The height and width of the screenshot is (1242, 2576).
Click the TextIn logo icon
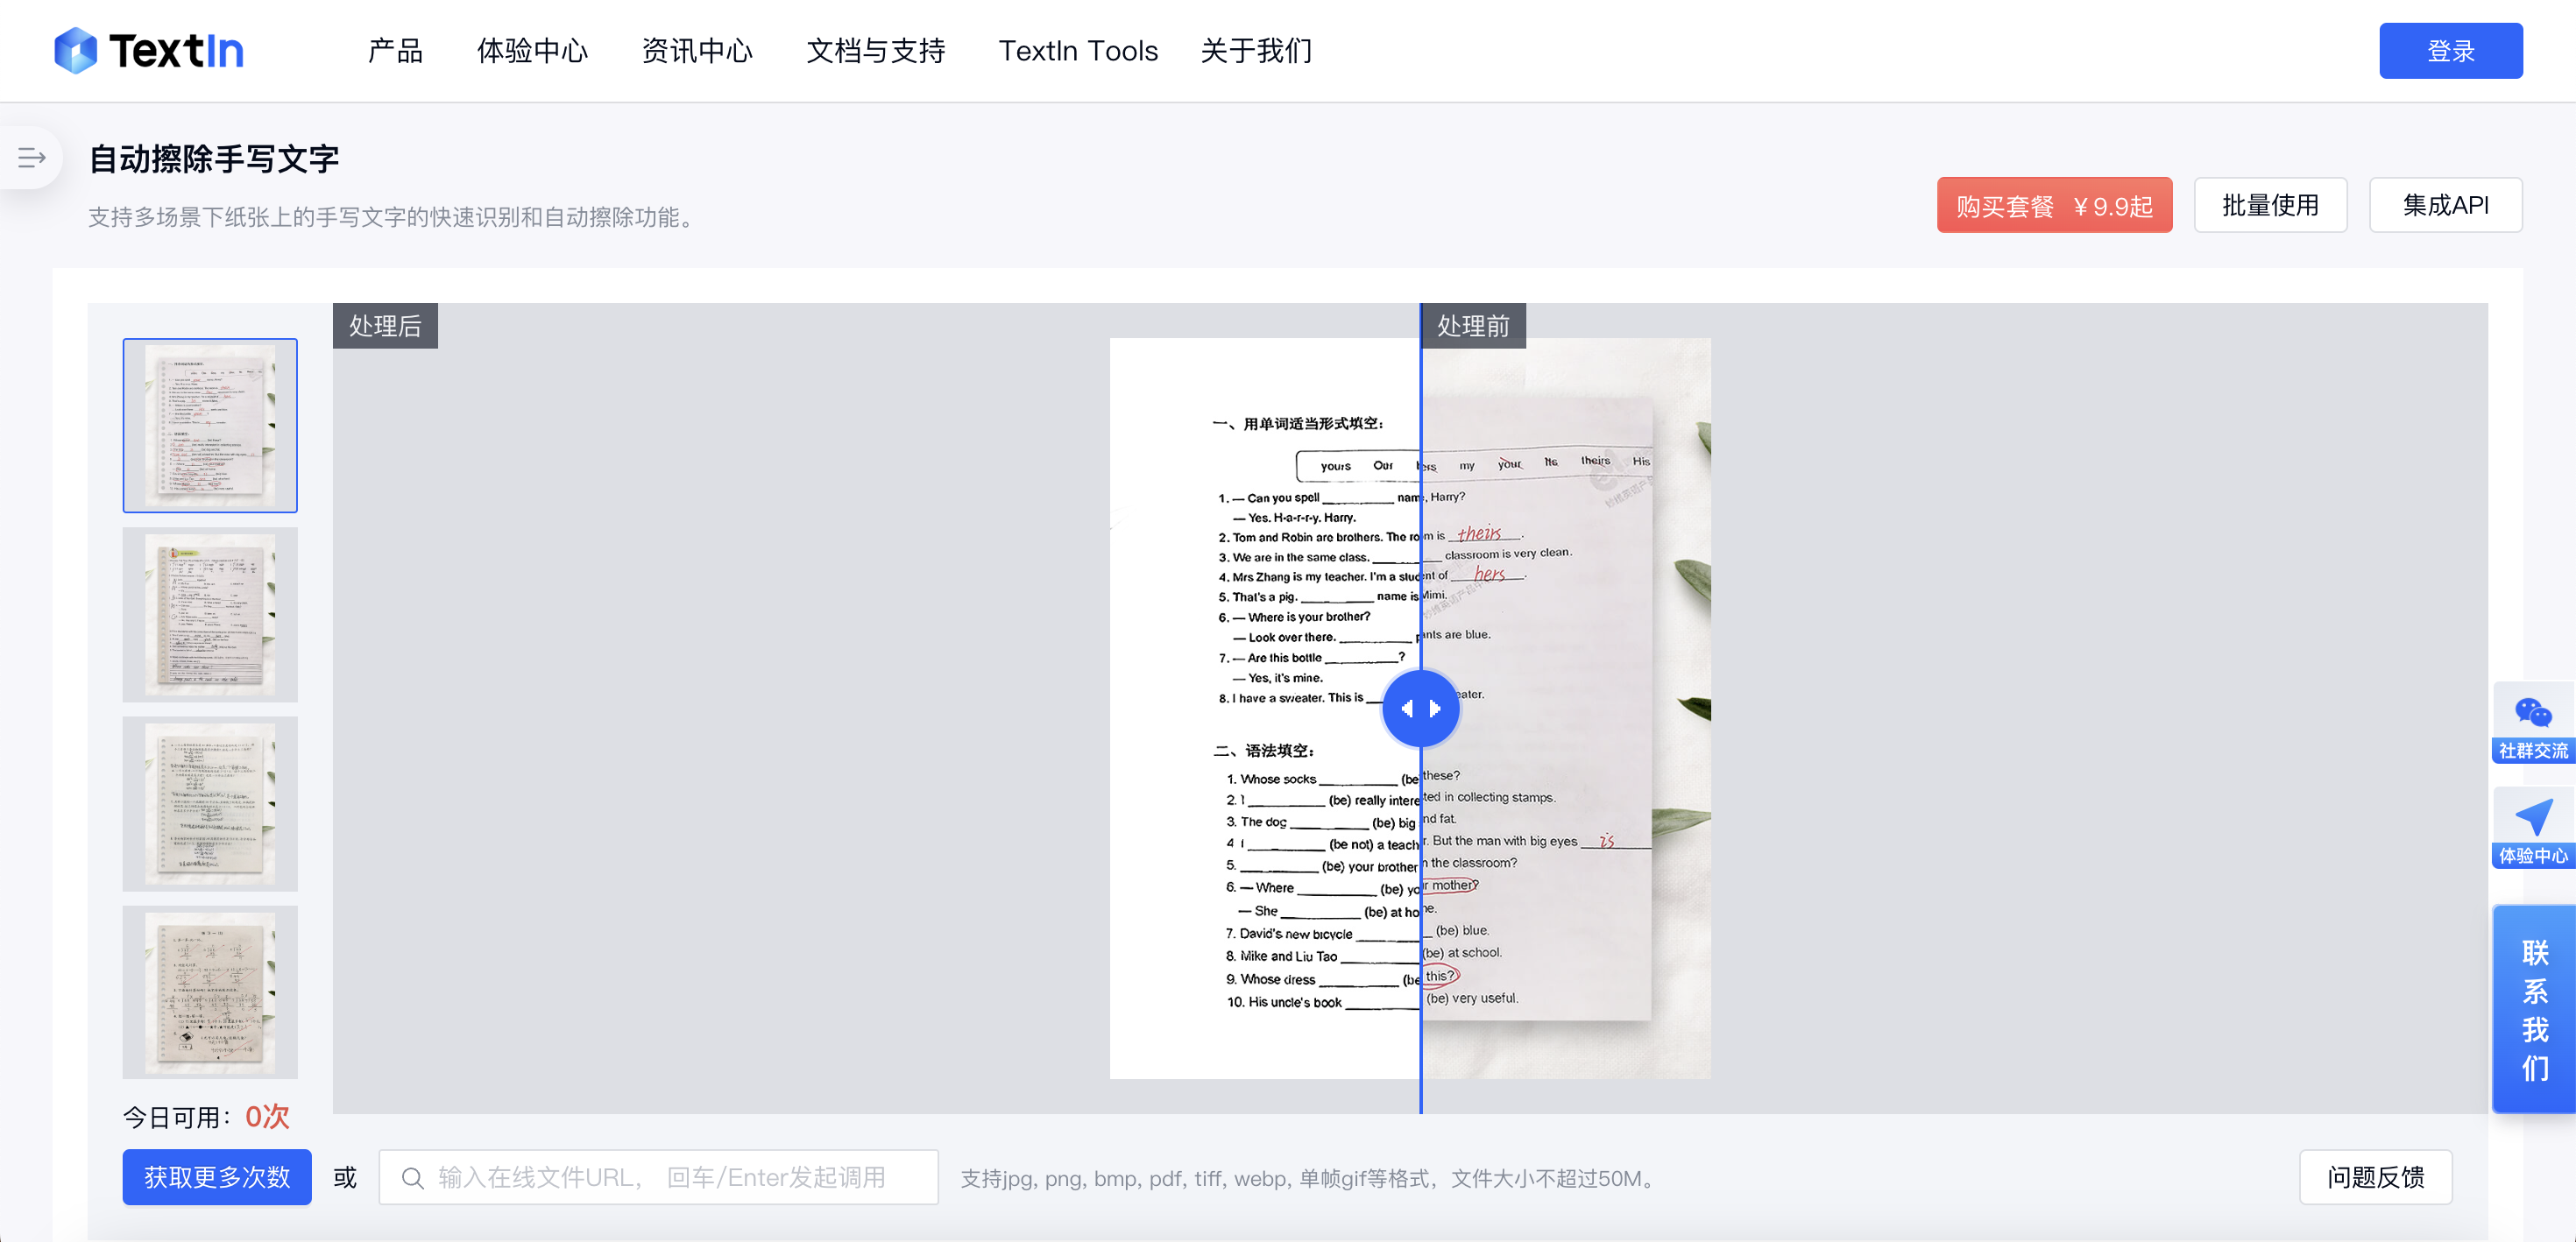point(75,50)
